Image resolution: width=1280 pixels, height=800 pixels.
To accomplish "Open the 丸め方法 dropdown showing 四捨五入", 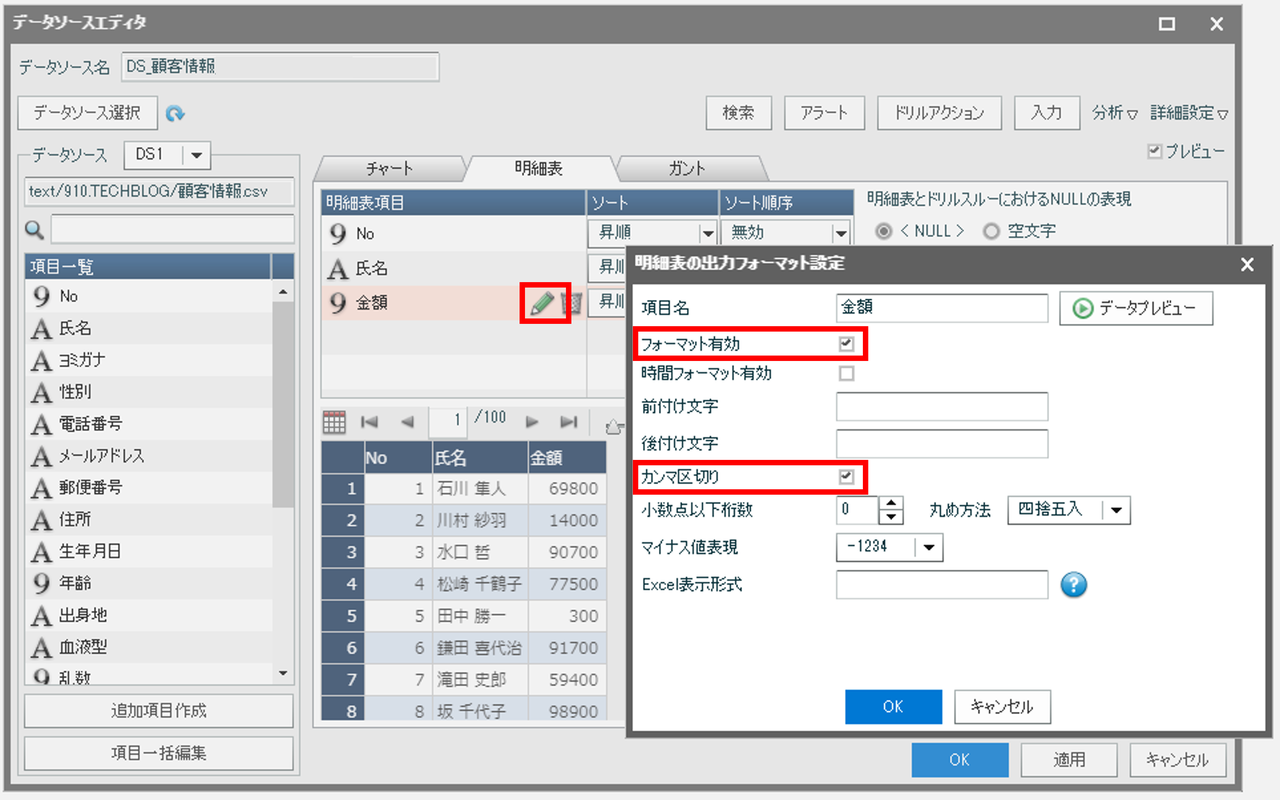I will point(1116,510).
